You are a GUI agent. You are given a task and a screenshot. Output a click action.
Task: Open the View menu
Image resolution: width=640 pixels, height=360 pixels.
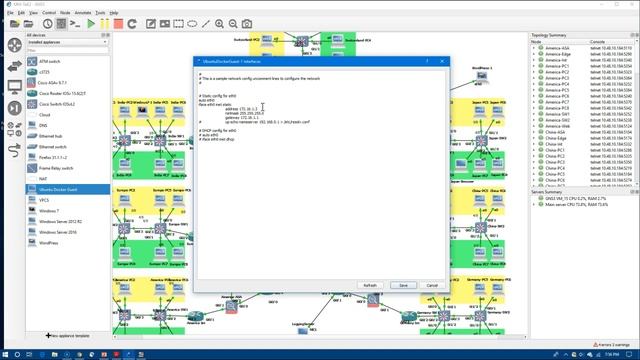[x=33, y=13]
